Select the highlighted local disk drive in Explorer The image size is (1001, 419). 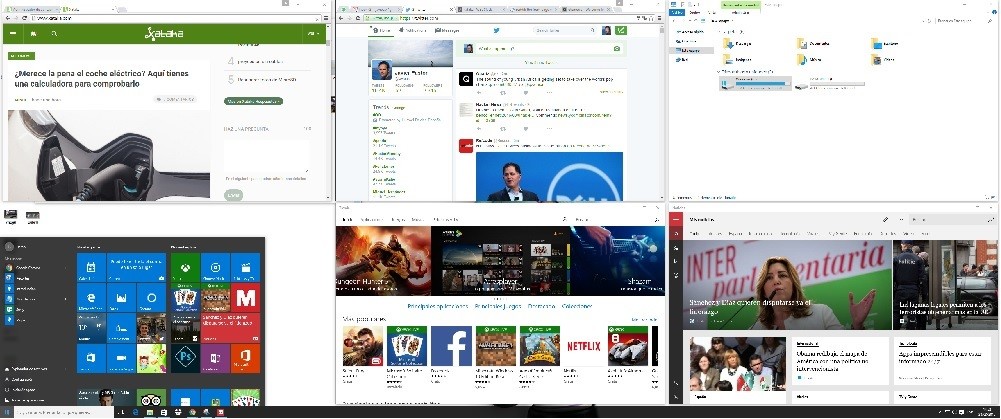point(755,84)
